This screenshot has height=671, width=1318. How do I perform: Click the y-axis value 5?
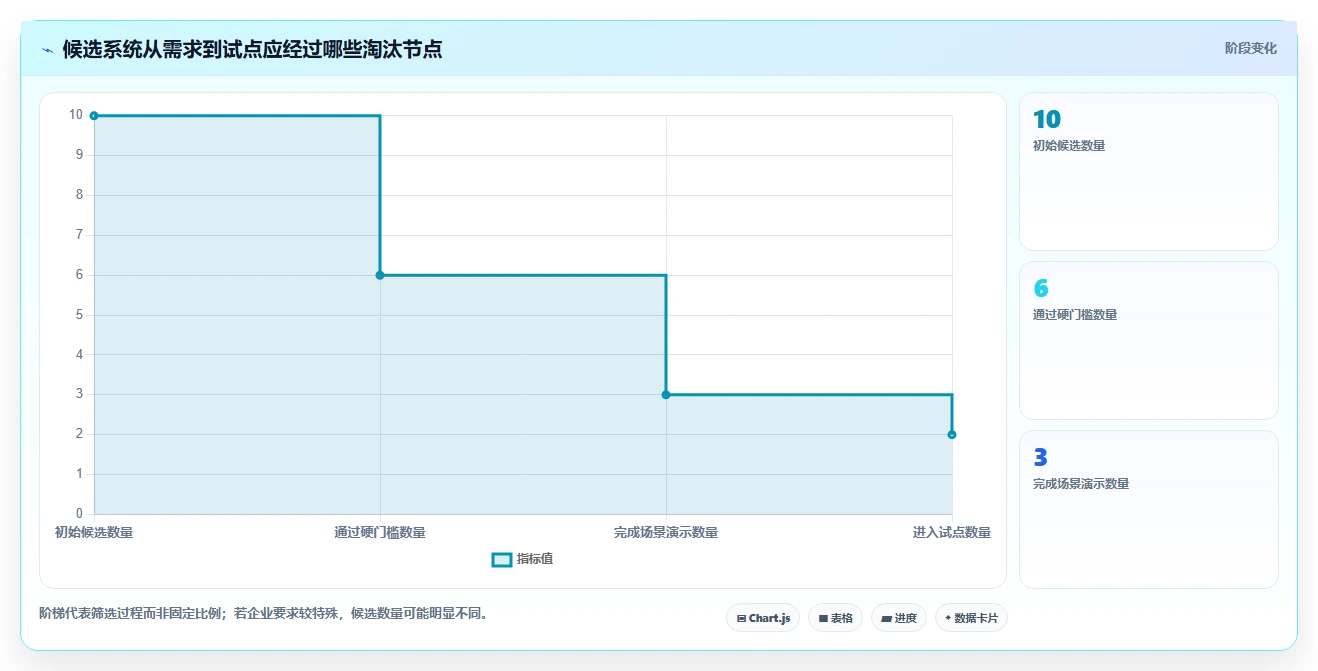point(79,315)
